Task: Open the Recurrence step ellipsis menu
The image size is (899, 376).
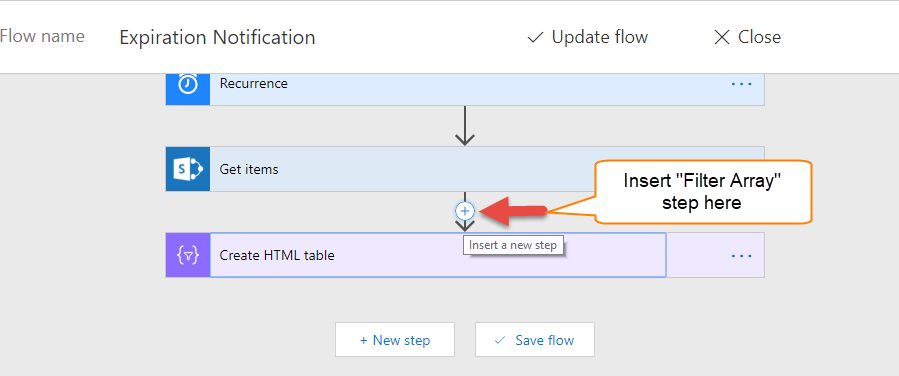Action: pos(741,84)
